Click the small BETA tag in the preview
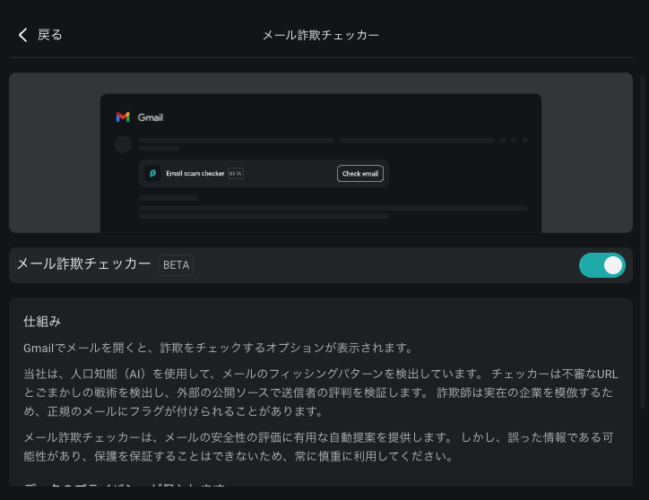The height and width of the screenshot is (500, 649). (236, 174)
